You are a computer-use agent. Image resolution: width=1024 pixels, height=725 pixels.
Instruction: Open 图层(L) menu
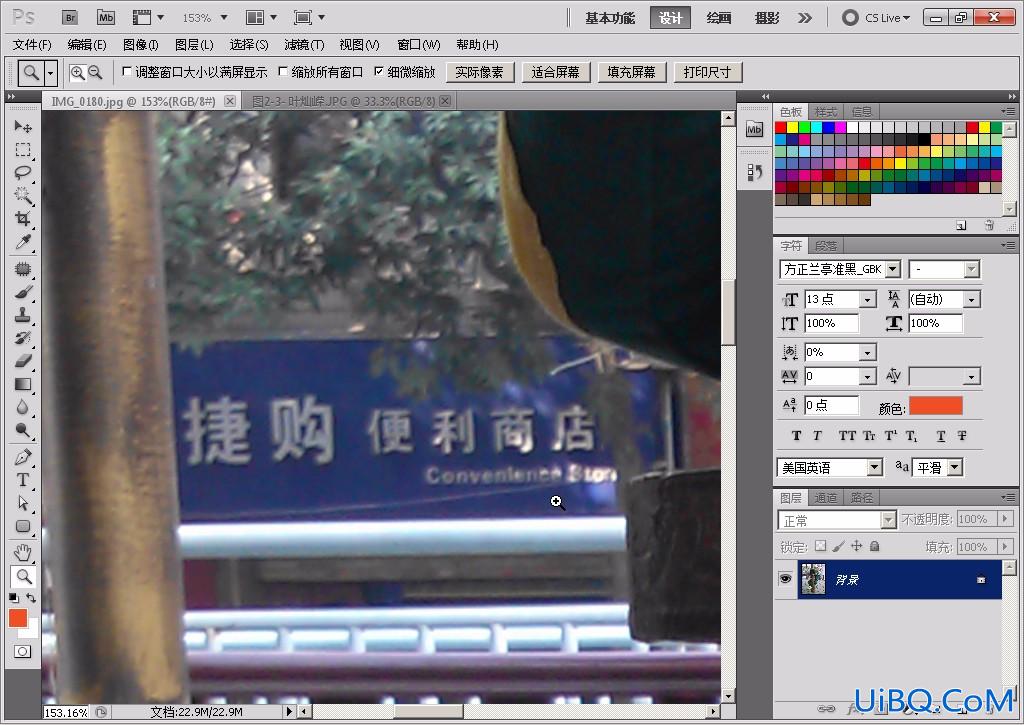(x=194, y=44)
